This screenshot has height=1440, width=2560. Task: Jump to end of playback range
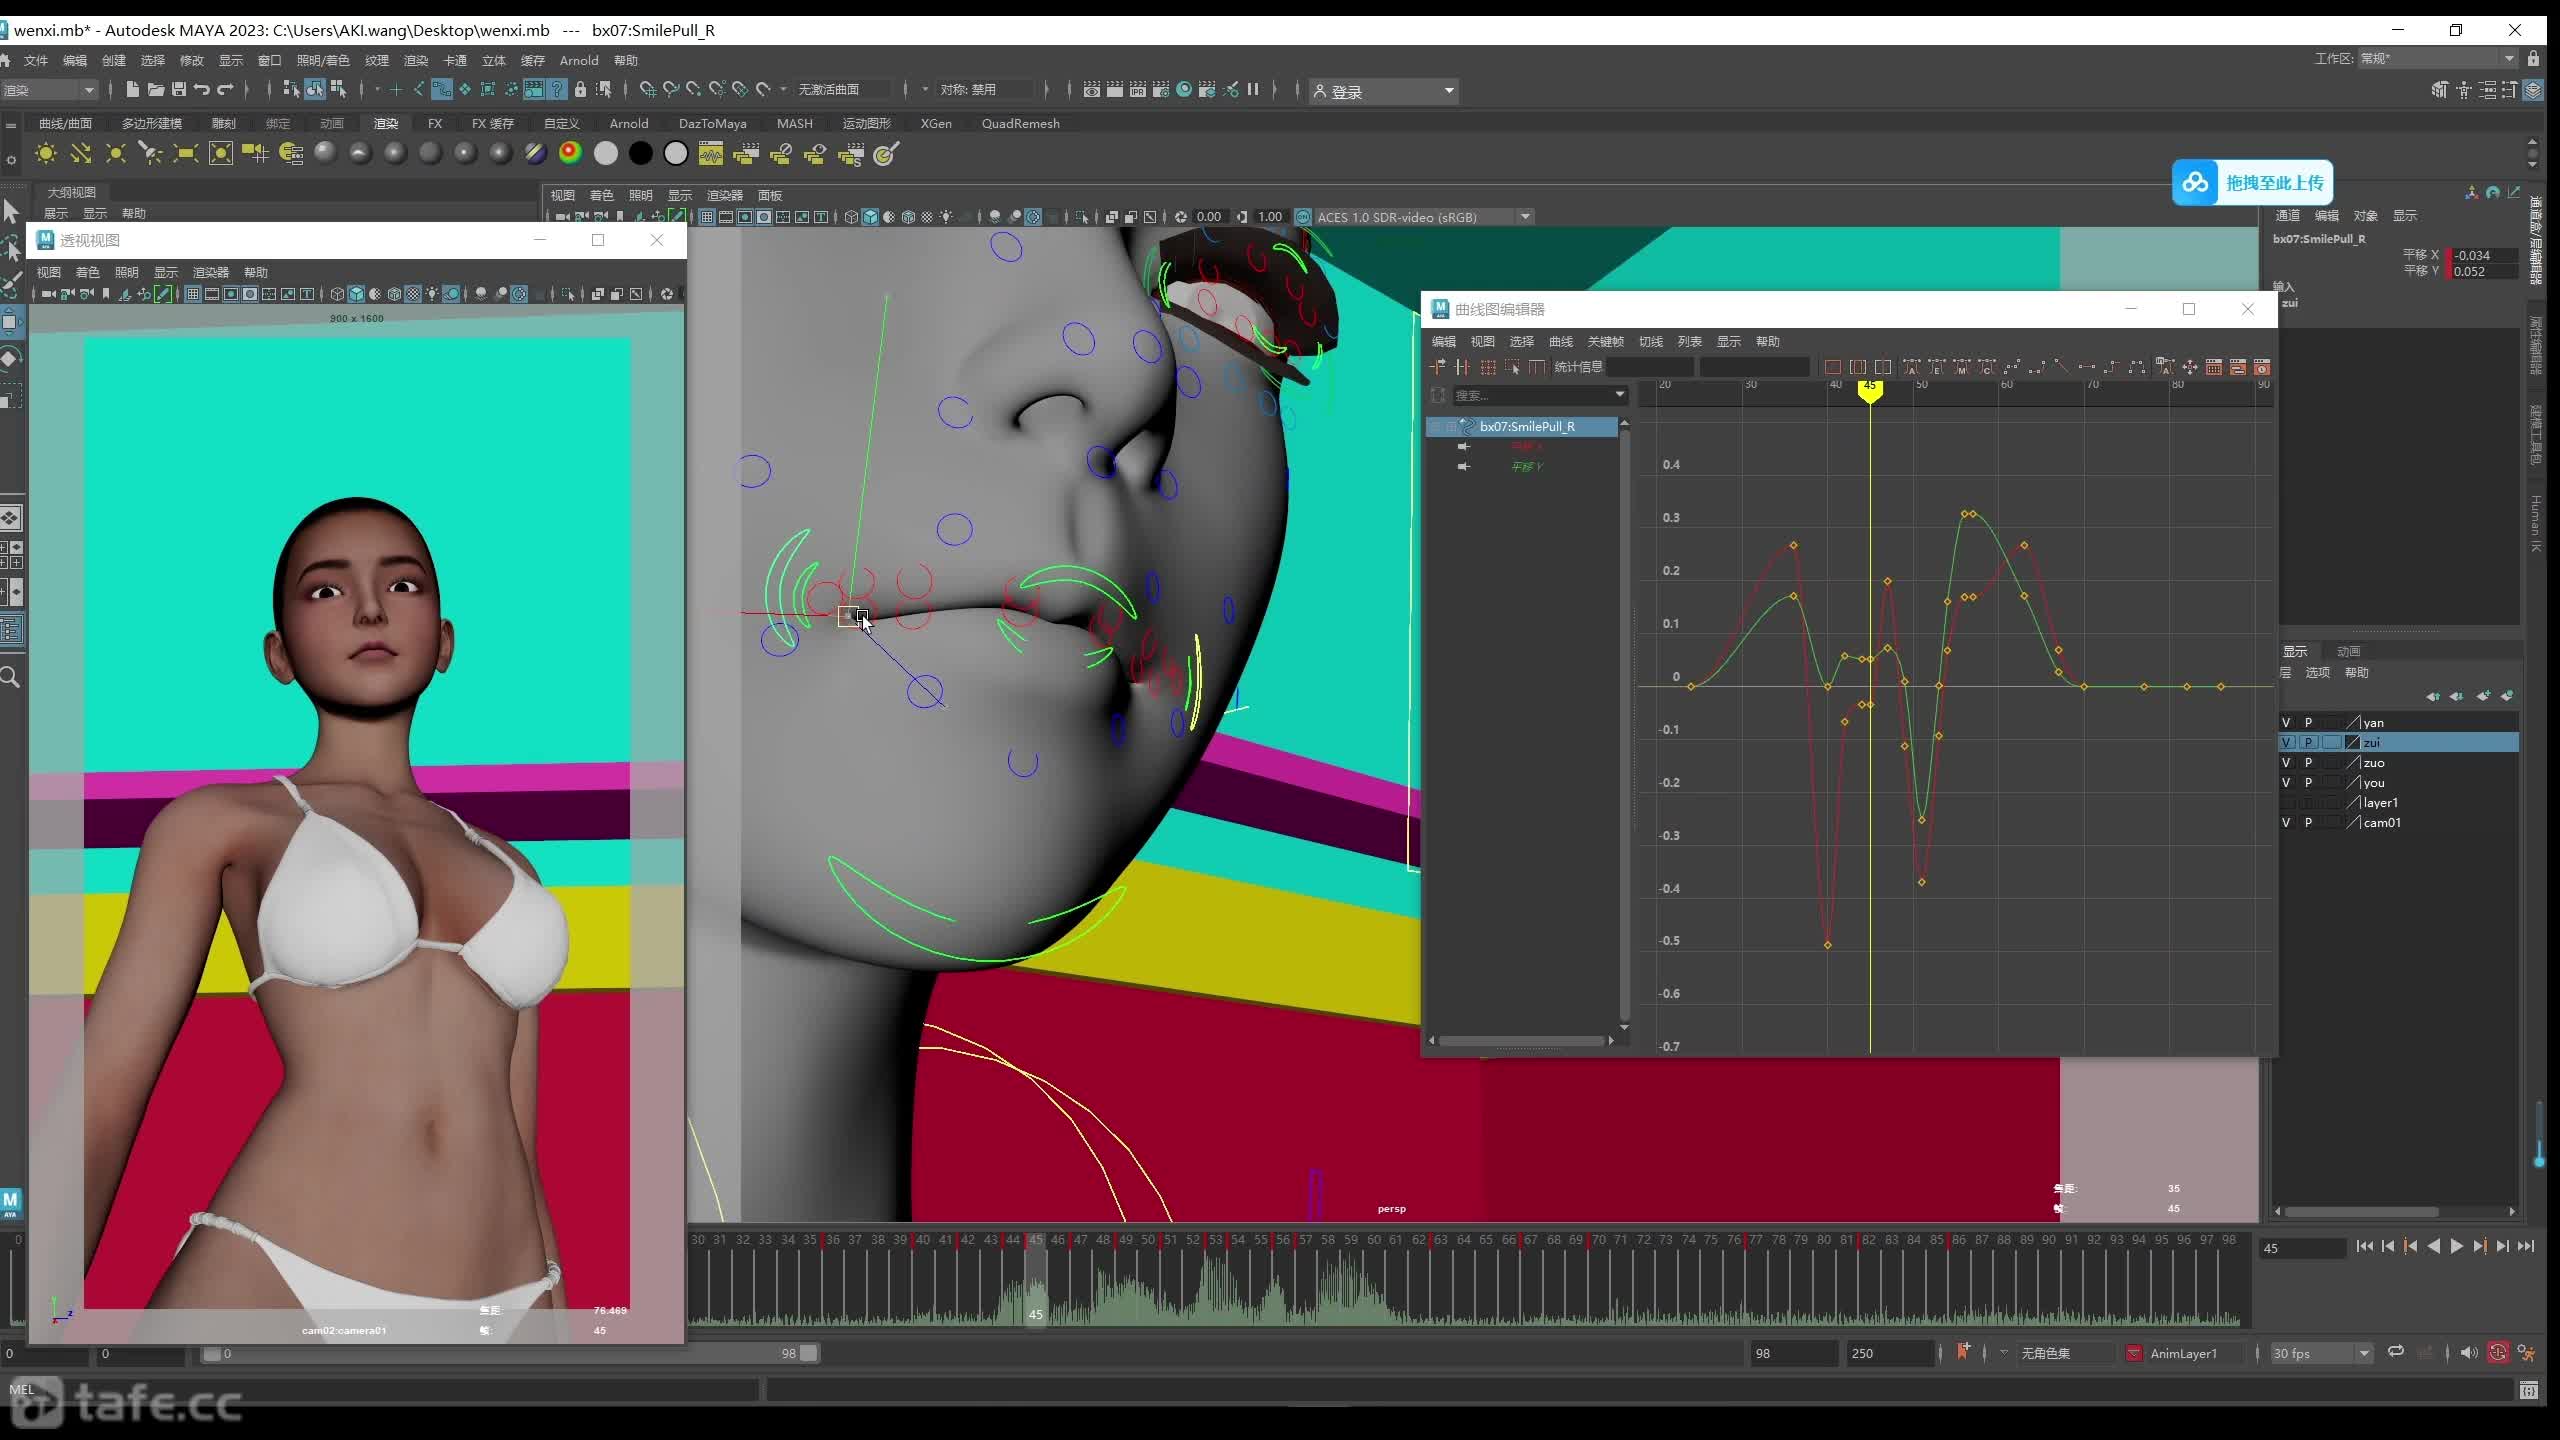2526,1246
